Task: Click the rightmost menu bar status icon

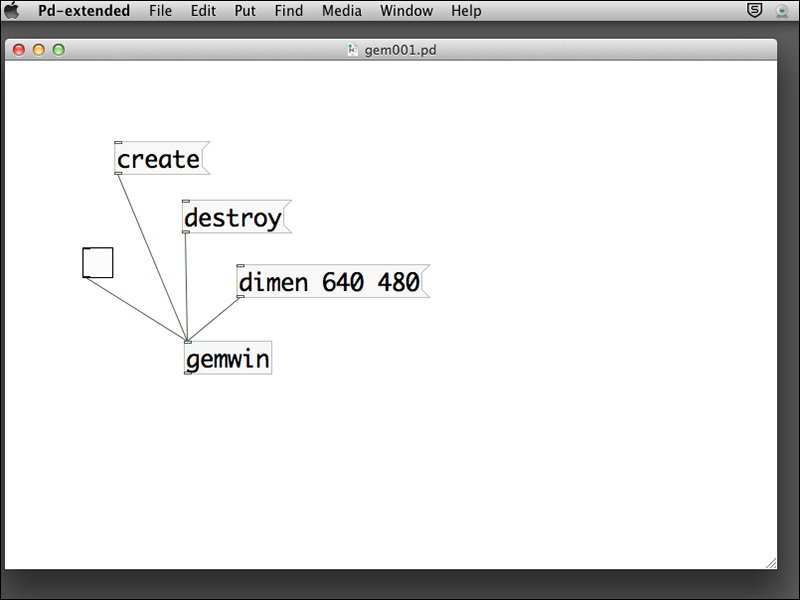Action: pyautogui.click(x=781, y=11)
